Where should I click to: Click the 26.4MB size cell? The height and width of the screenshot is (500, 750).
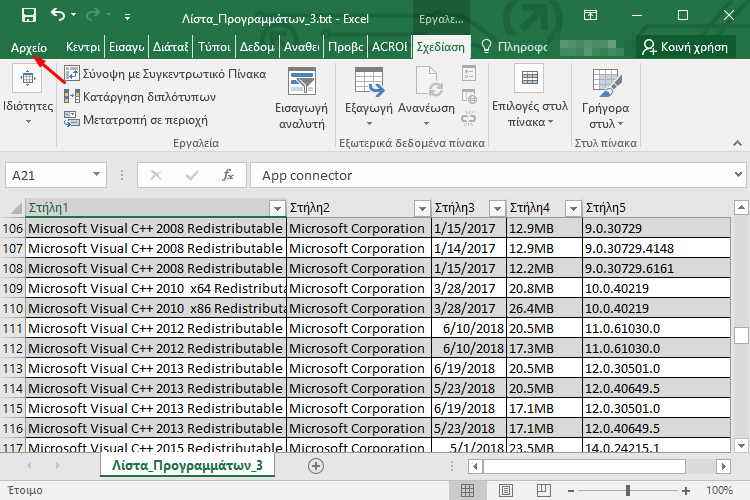tap(544, 309)
